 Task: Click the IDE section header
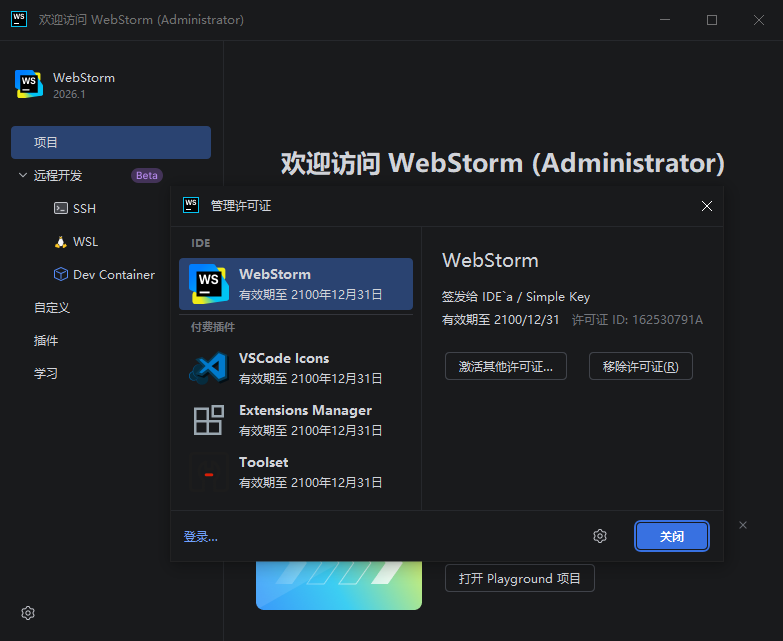click(201, 243)
